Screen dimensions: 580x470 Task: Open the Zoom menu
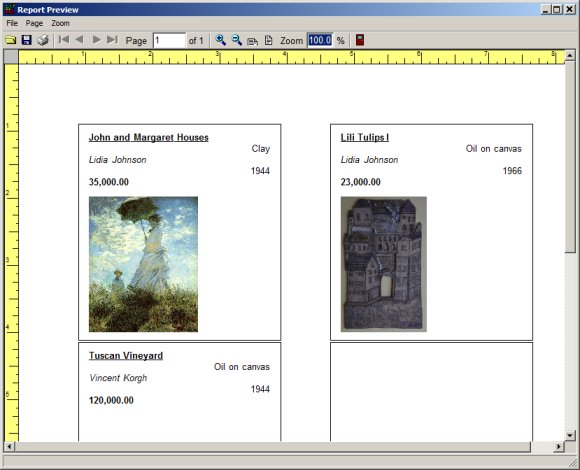pos(60,23)
